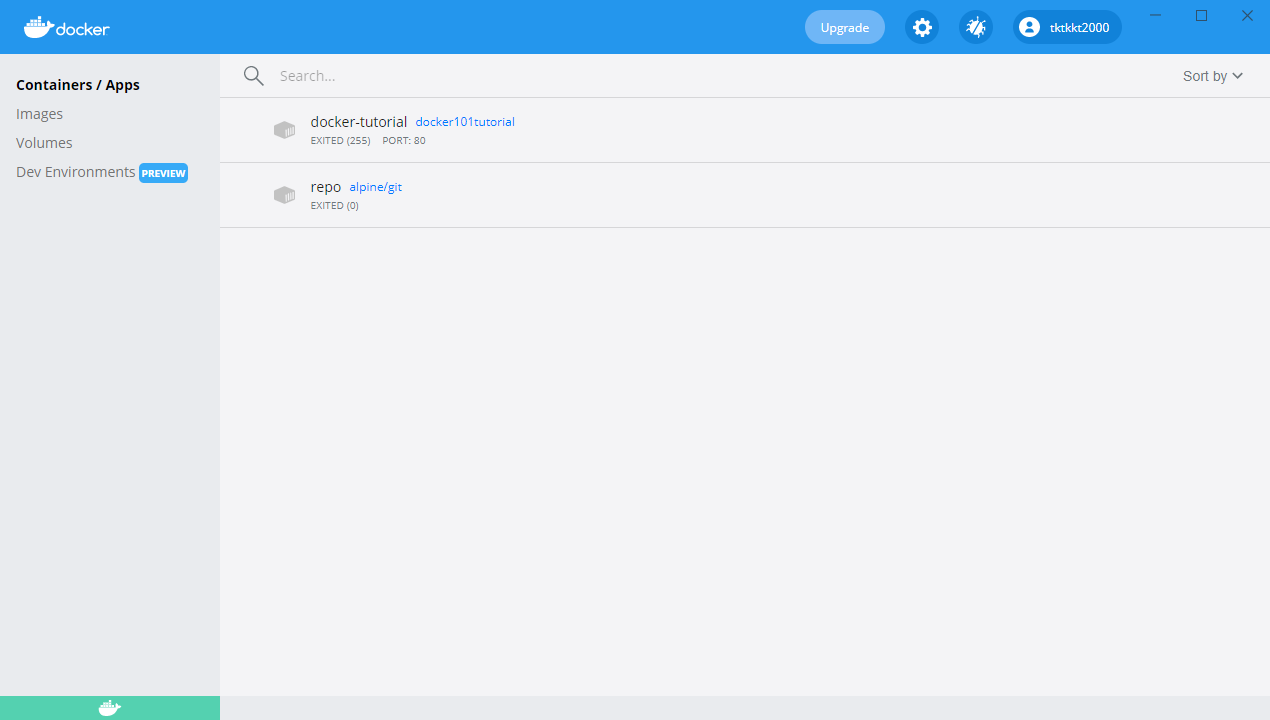Click the whale icon in green status bar
Image resolution: width=1270 pixels, height=720 pixels.
[110, 708]
